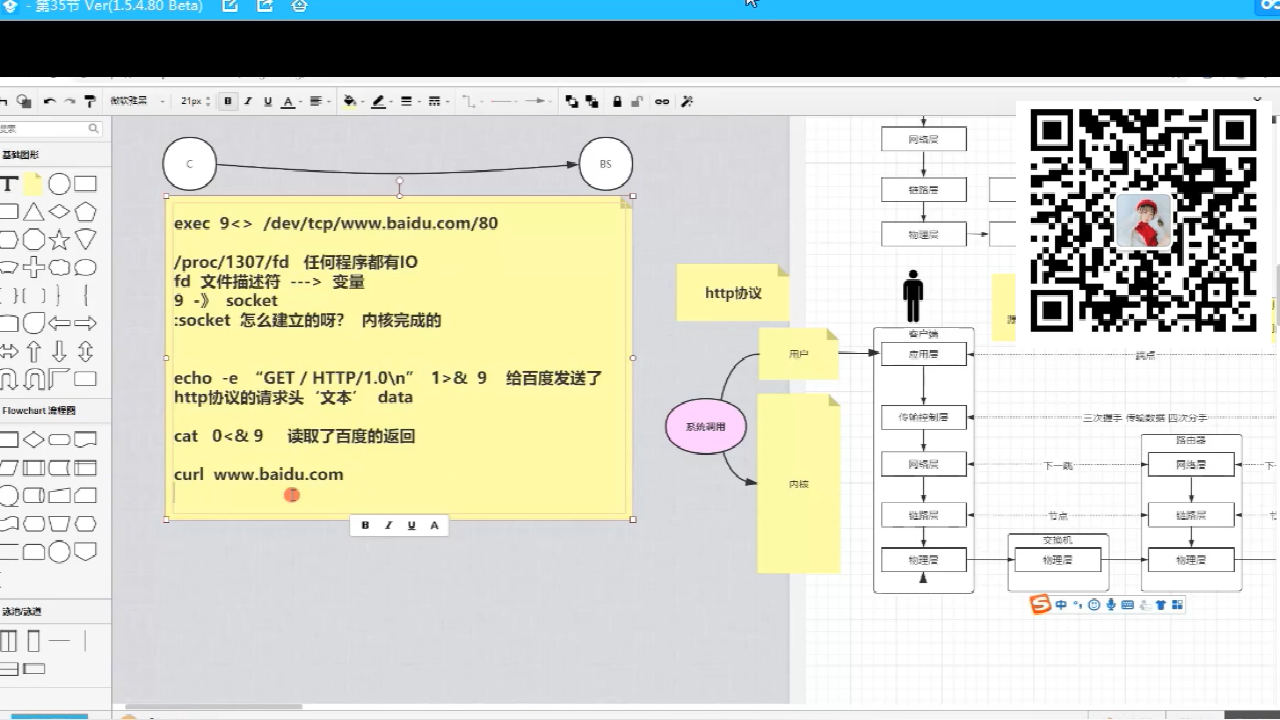This screenshot has height=720, width=1280.
Task: Open the line width dropdown
Action: [x=408, y=101]
